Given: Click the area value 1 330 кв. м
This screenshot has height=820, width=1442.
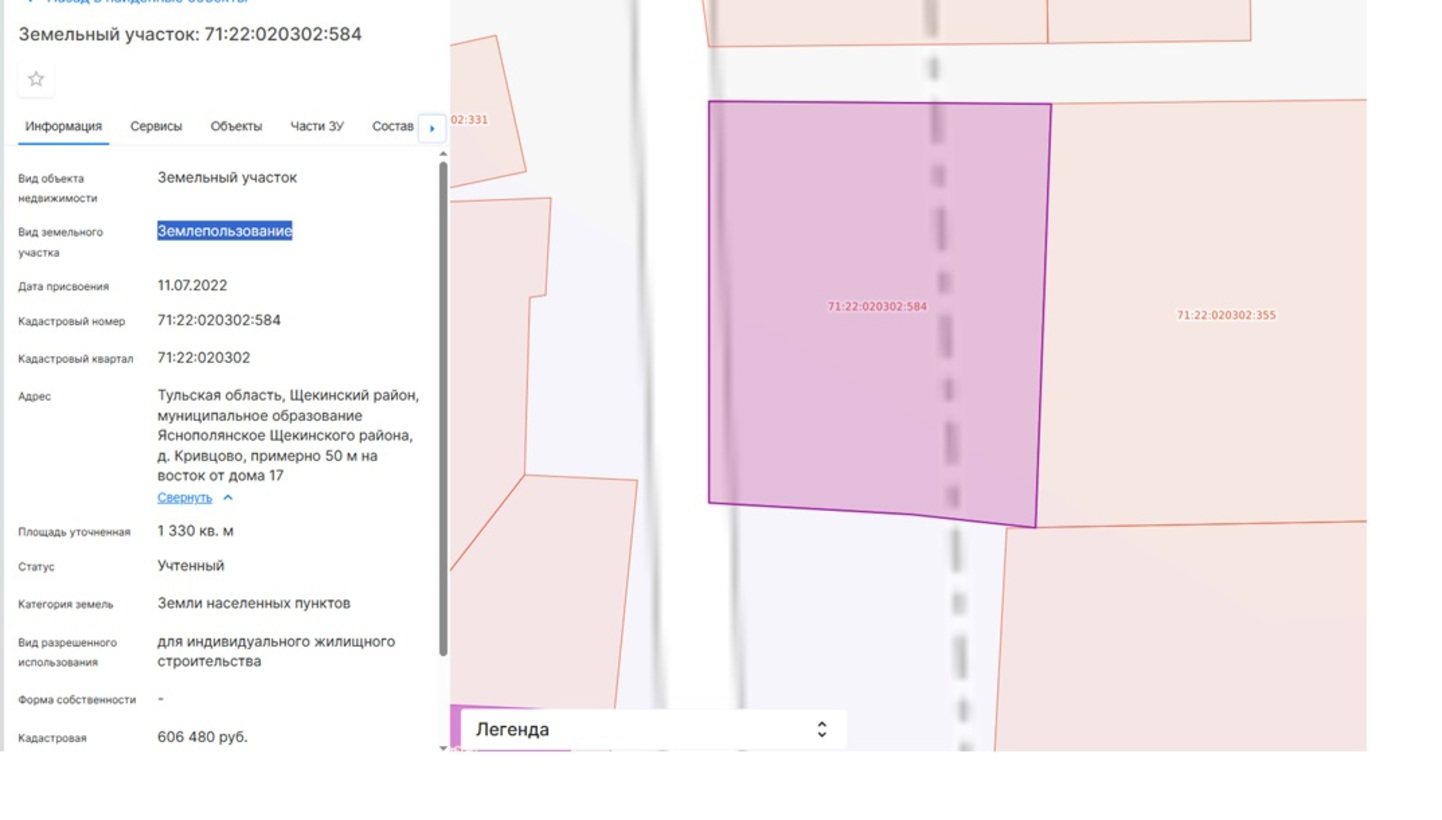Looking at the screenshot, I should 195,531.
